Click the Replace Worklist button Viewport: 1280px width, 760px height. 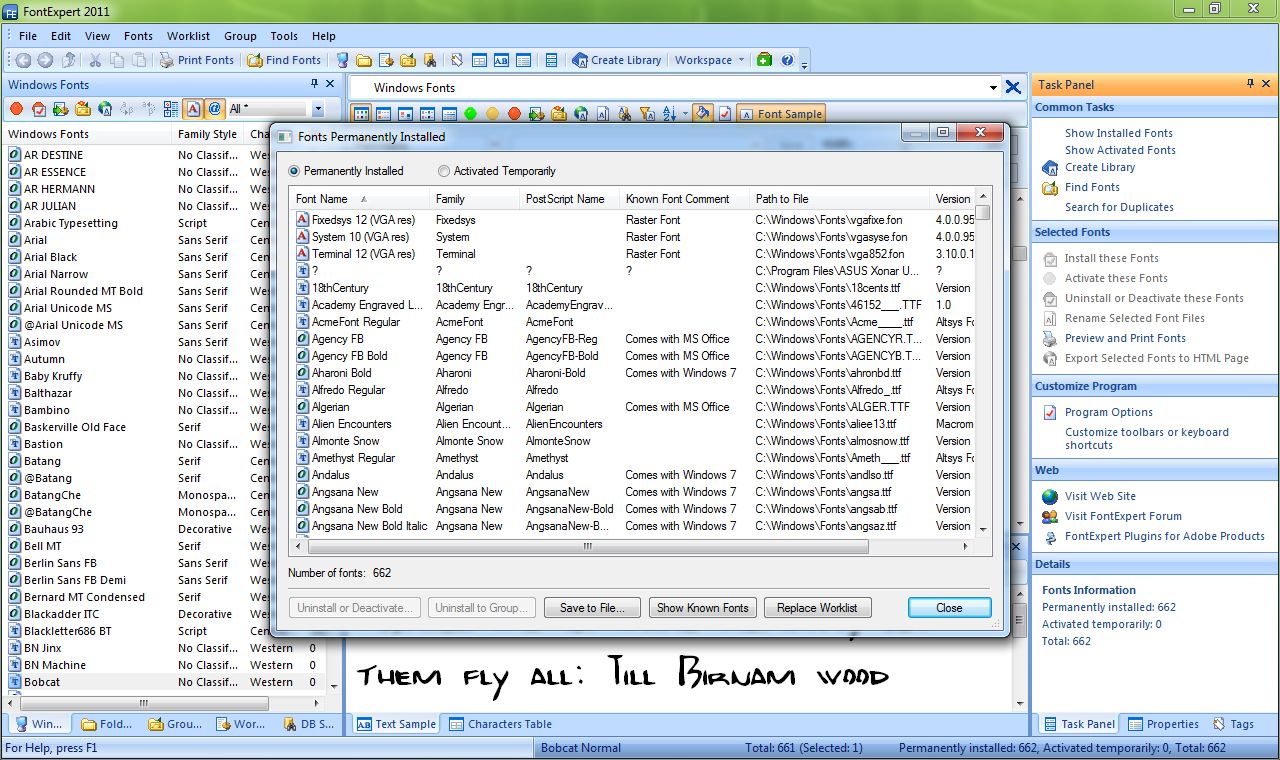[817, 608]
